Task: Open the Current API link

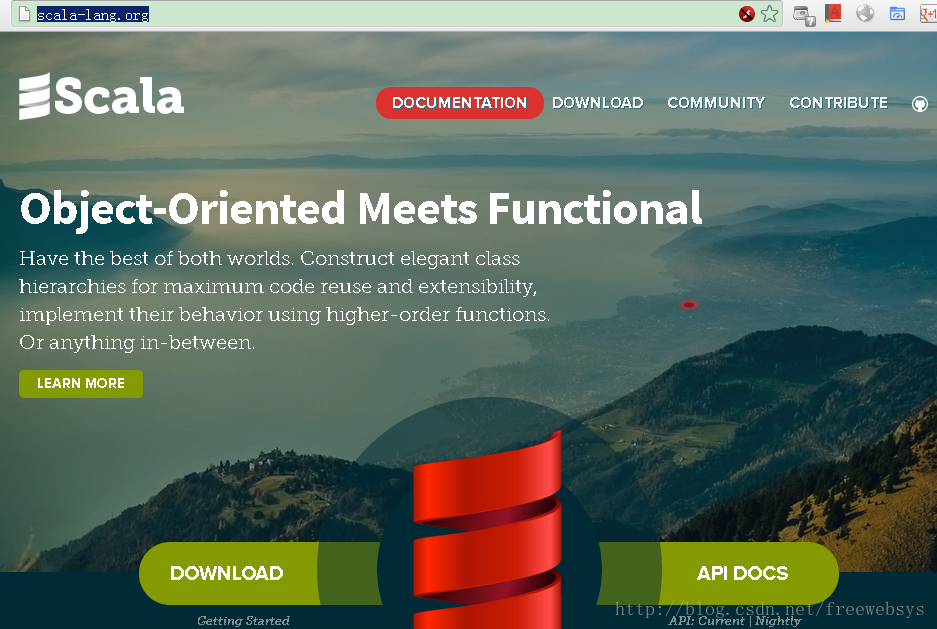Action: pos(722,621)
